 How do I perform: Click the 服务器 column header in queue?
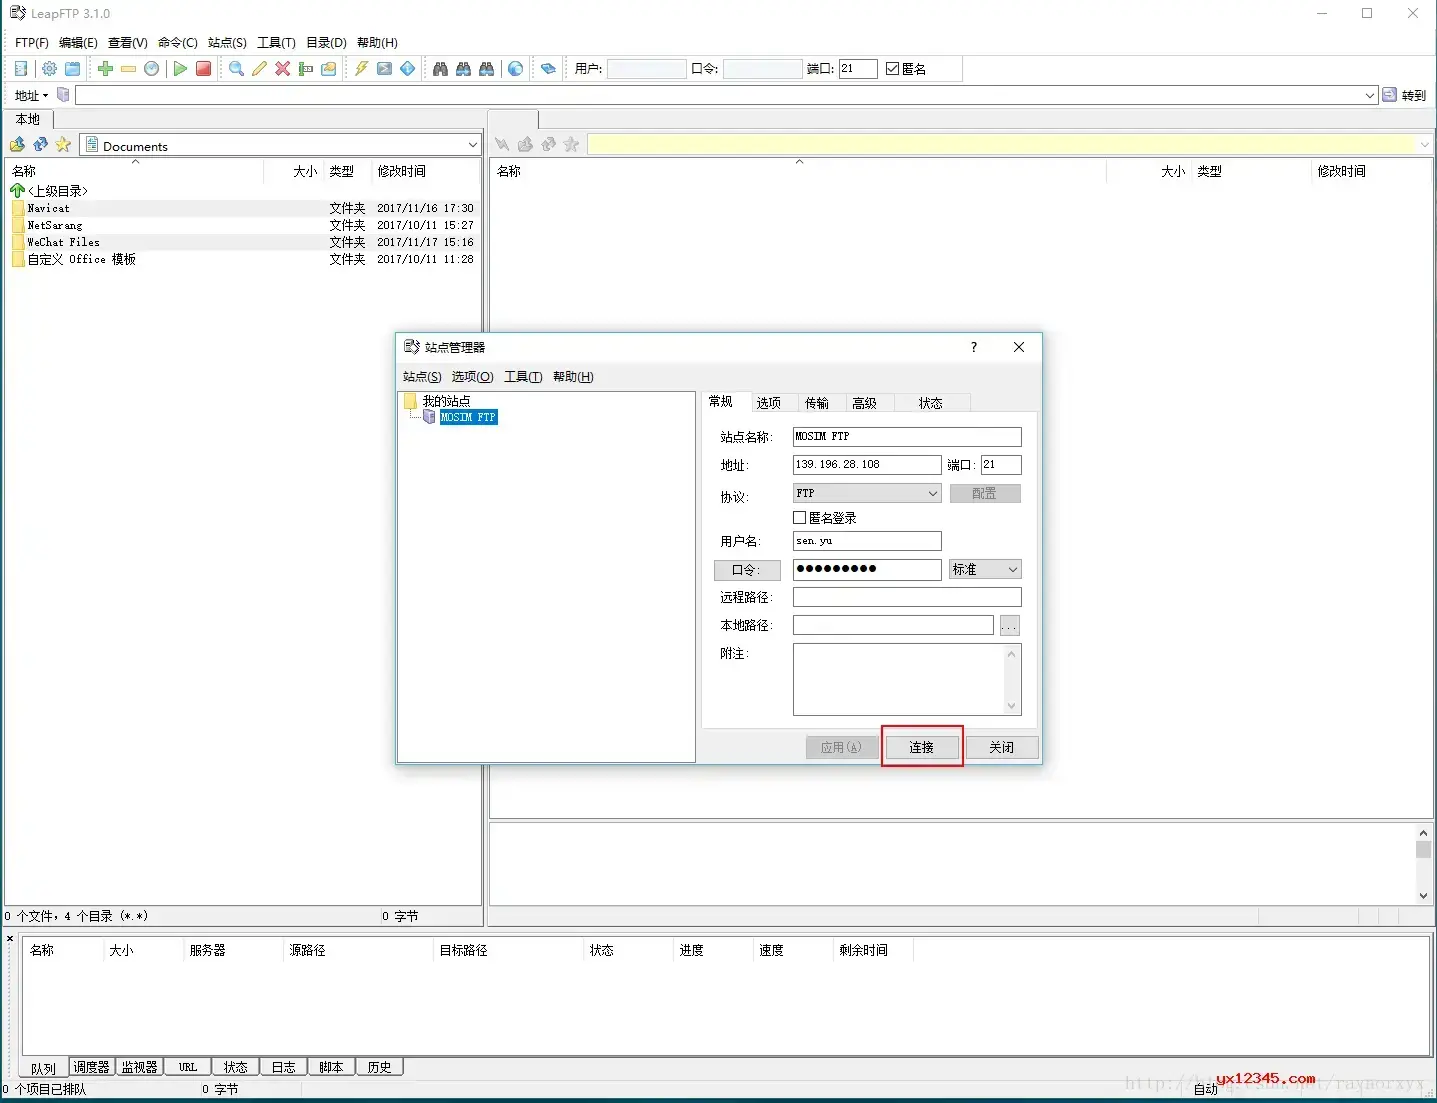coord(232,950)
